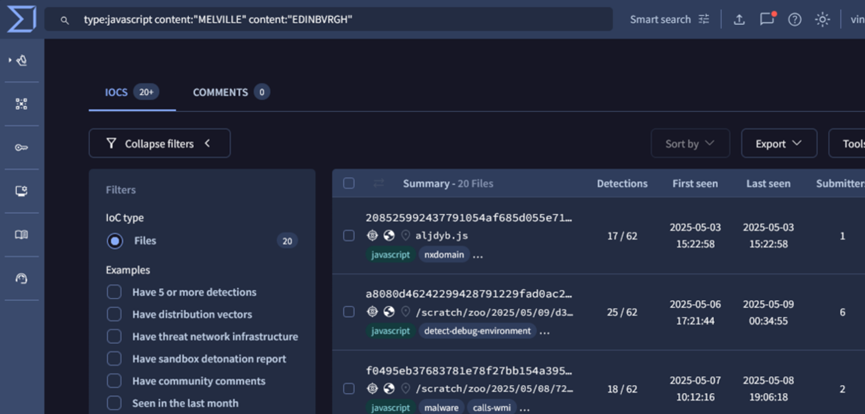The image size is (865, 414).
Task: Check 'Have 5 or more detections' filter
Action: click(115, 292)
